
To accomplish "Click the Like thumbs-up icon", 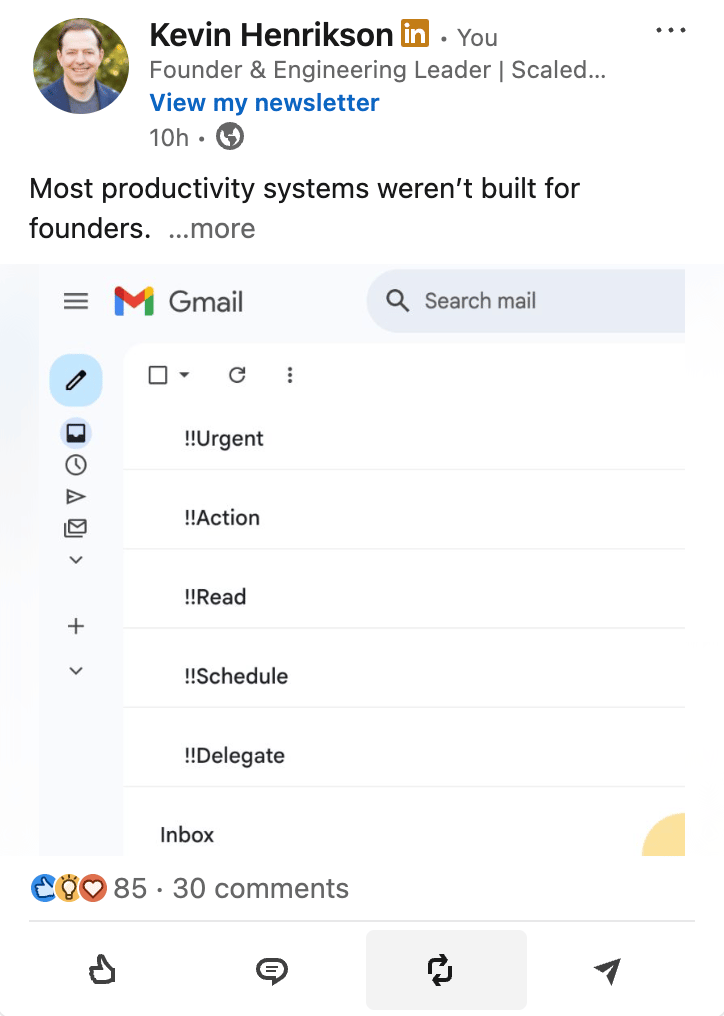I will [x=102, y=970].
